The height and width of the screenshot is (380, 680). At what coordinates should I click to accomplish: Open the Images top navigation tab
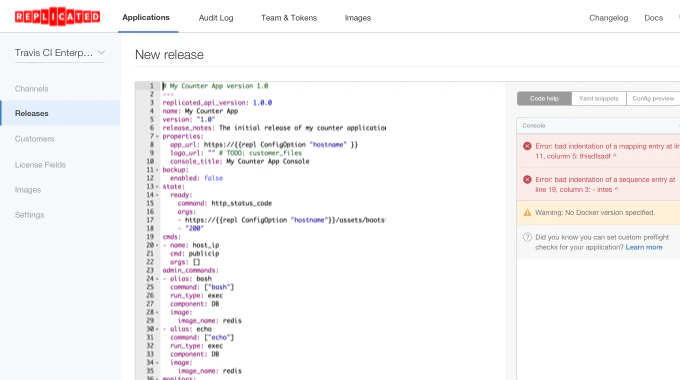[358, 18]
